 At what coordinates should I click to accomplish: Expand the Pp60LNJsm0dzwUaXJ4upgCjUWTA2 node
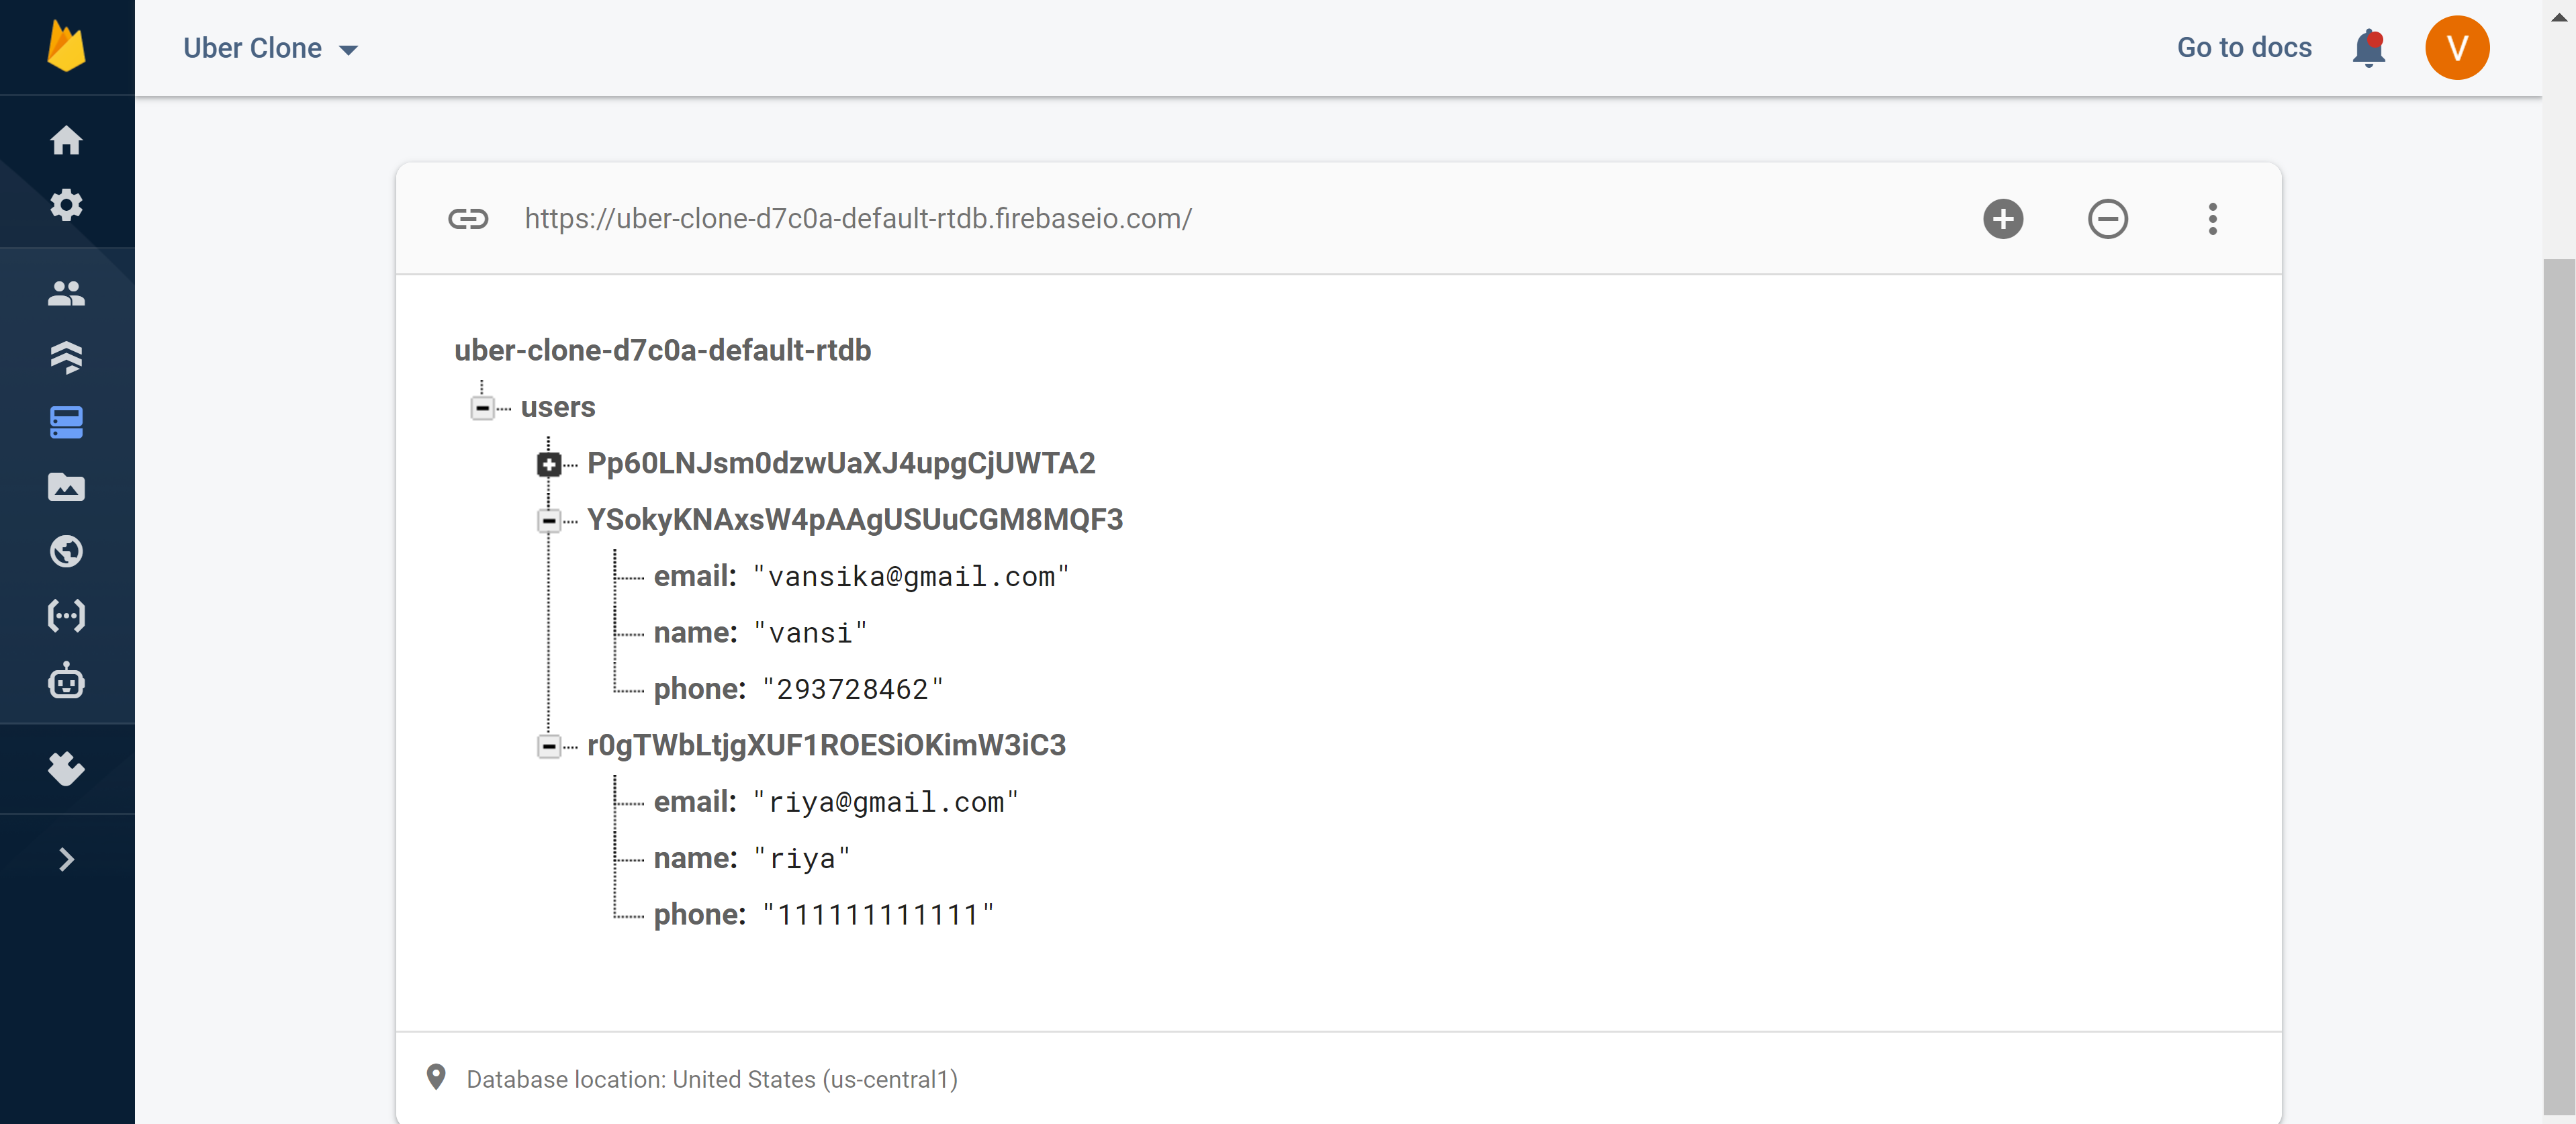548,464
